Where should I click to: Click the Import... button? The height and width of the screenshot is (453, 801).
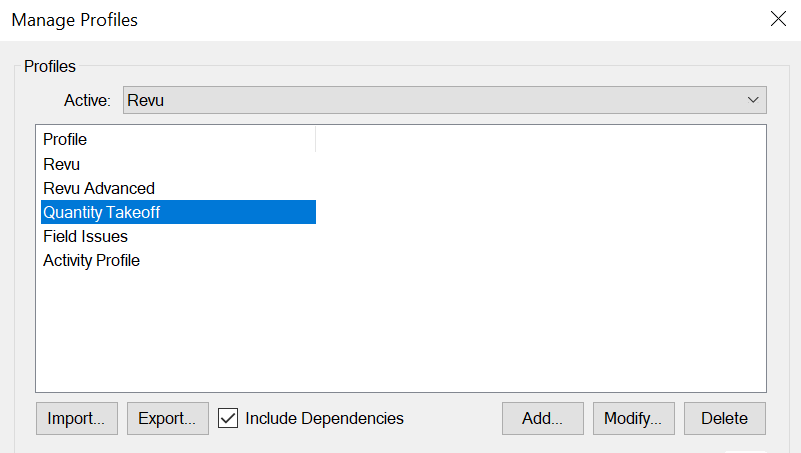(77, 418)
